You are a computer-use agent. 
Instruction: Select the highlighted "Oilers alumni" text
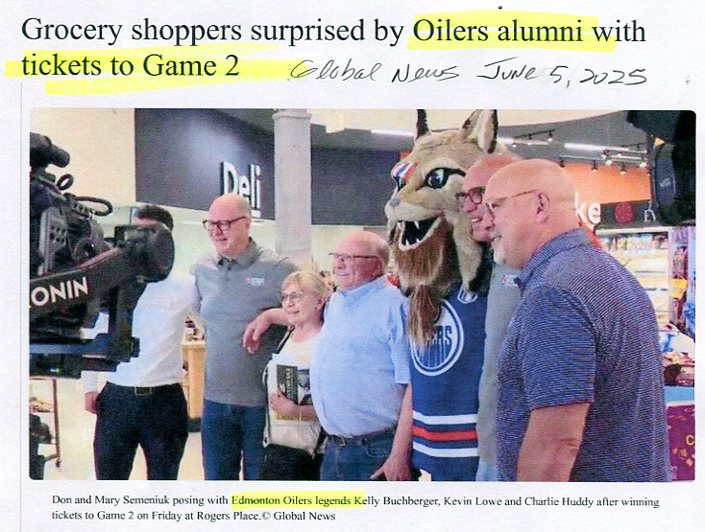pos(498,31)
